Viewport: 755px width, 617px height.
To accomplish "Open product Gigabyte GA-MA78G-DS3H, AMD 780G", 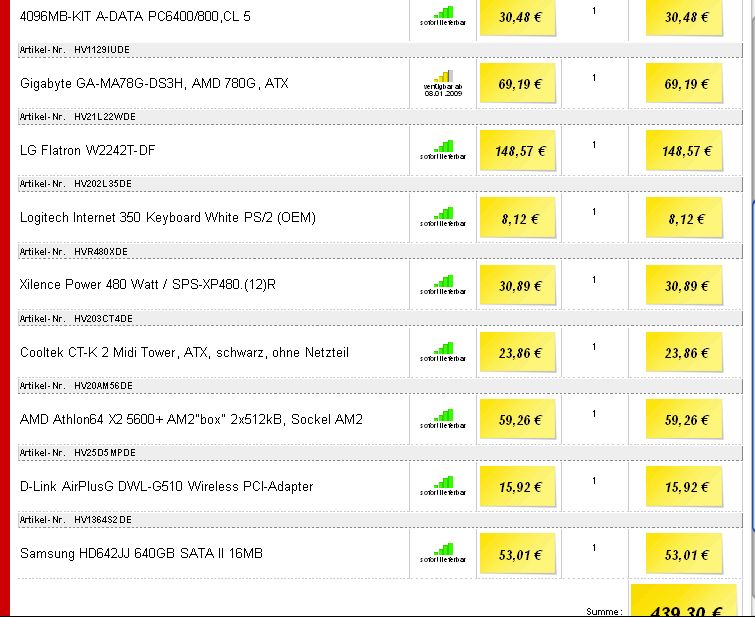I will (154, 83).
